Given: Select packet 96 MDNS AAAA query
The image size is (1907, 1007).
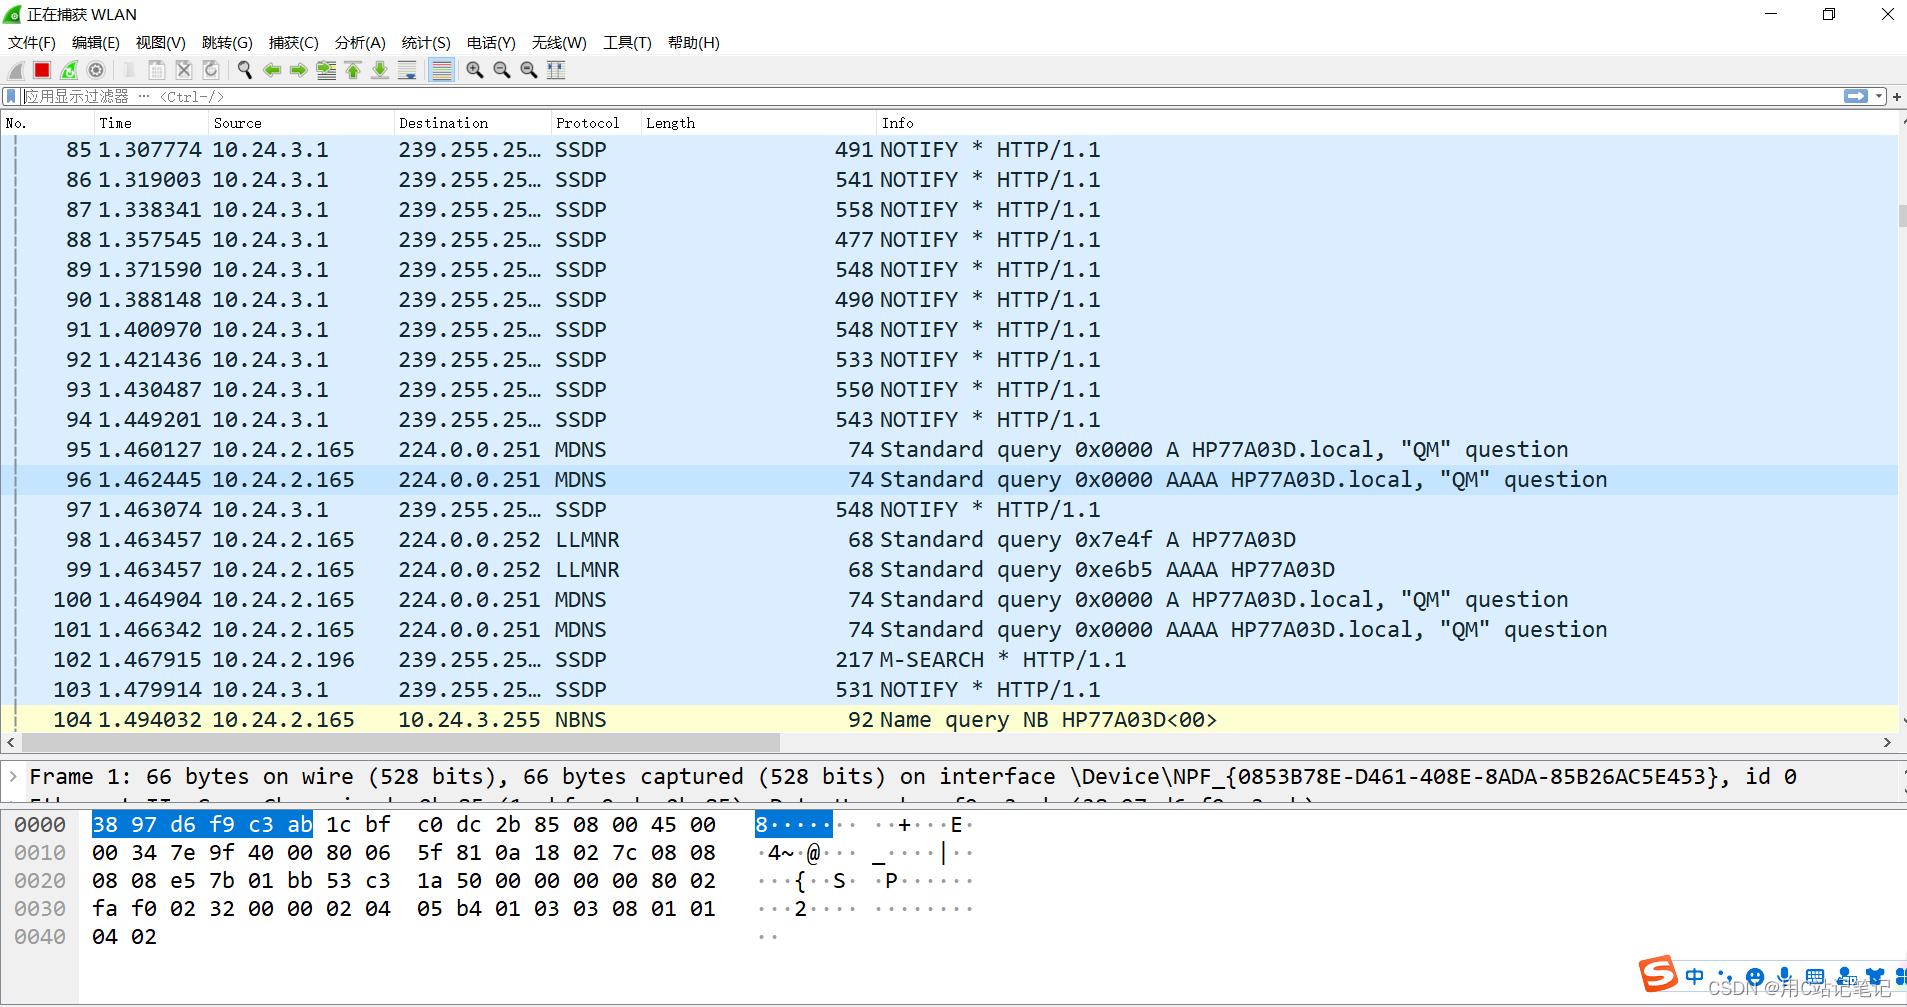Looking at the screenshot, I should [949, 480].
